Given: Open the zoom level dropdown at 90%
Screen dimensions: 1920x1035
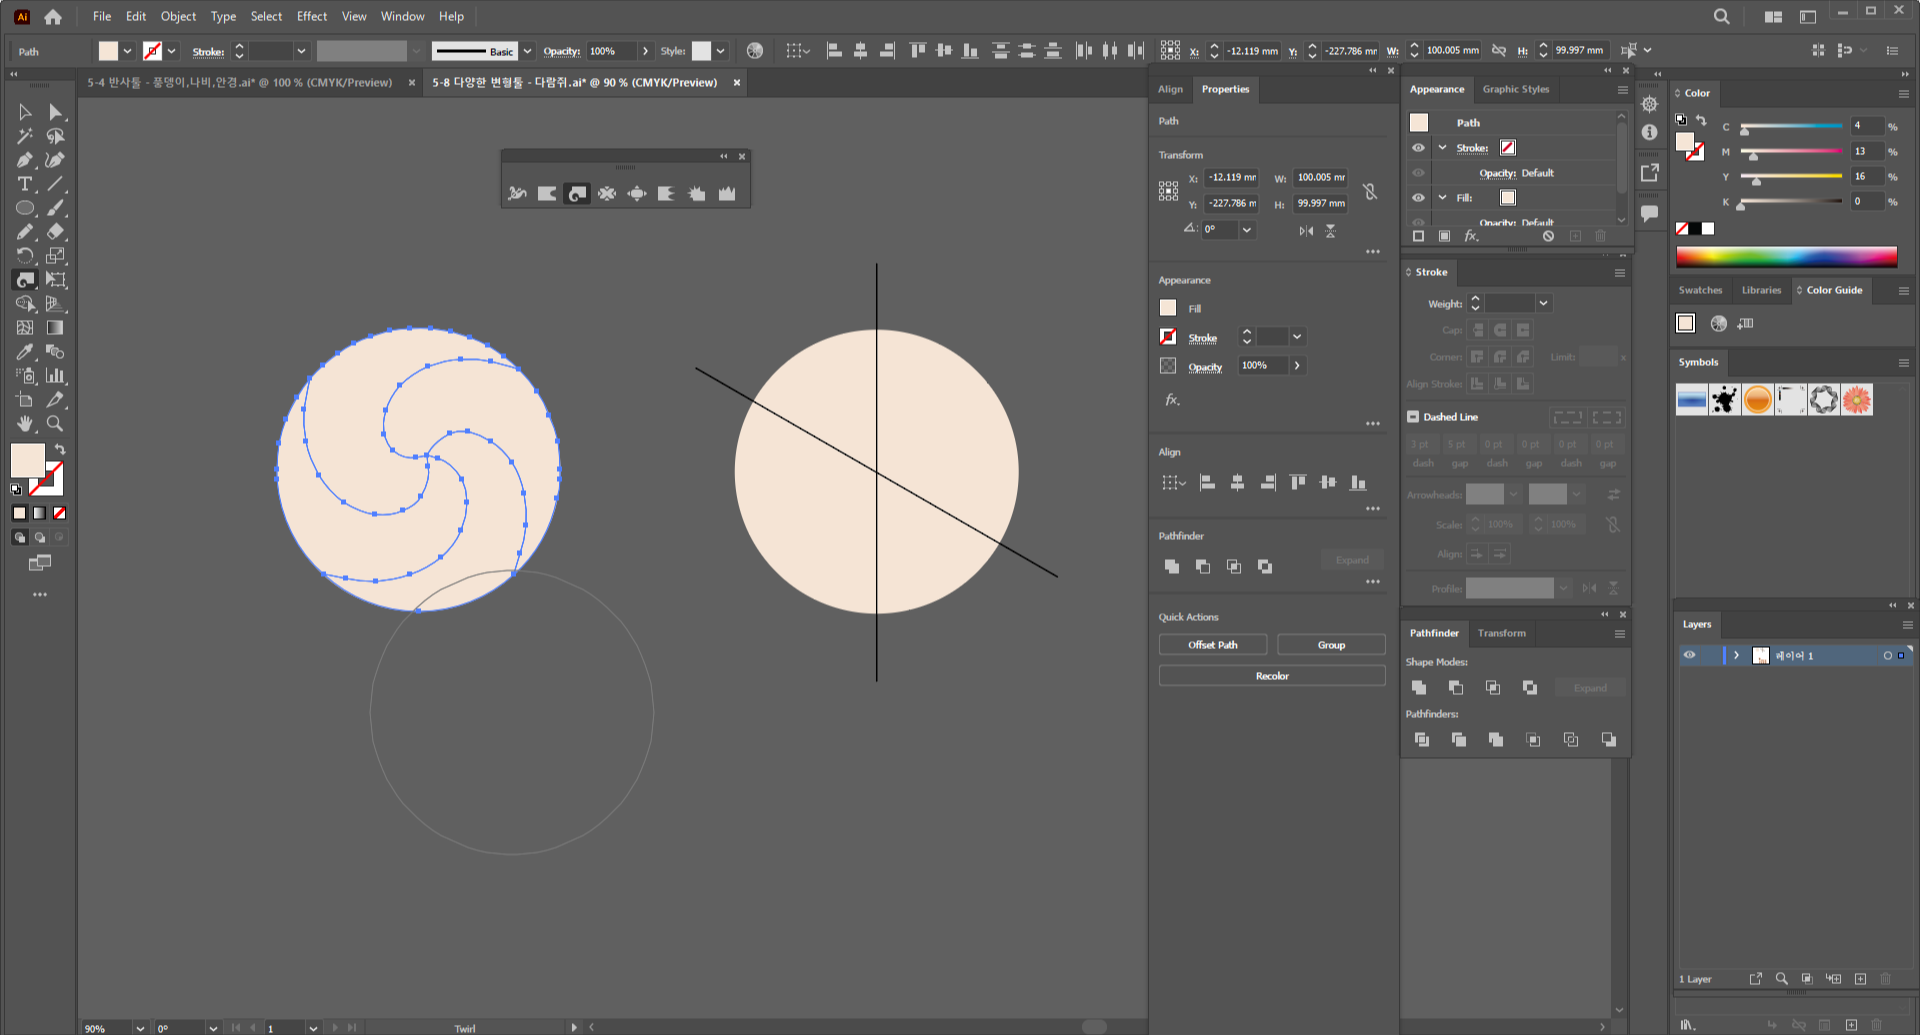Looking at the screenshot, I should click(139, 1028).
